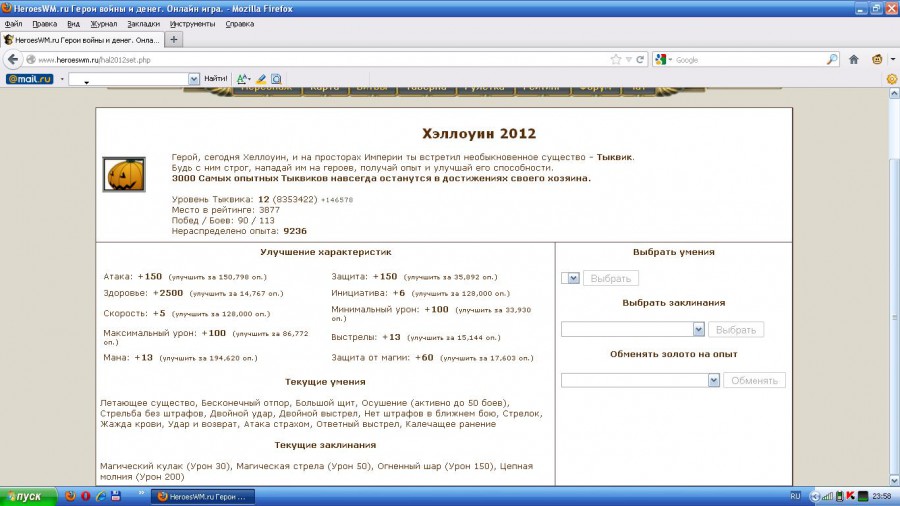
Task: Click the Найти! search button
Action: pos(216,79)
